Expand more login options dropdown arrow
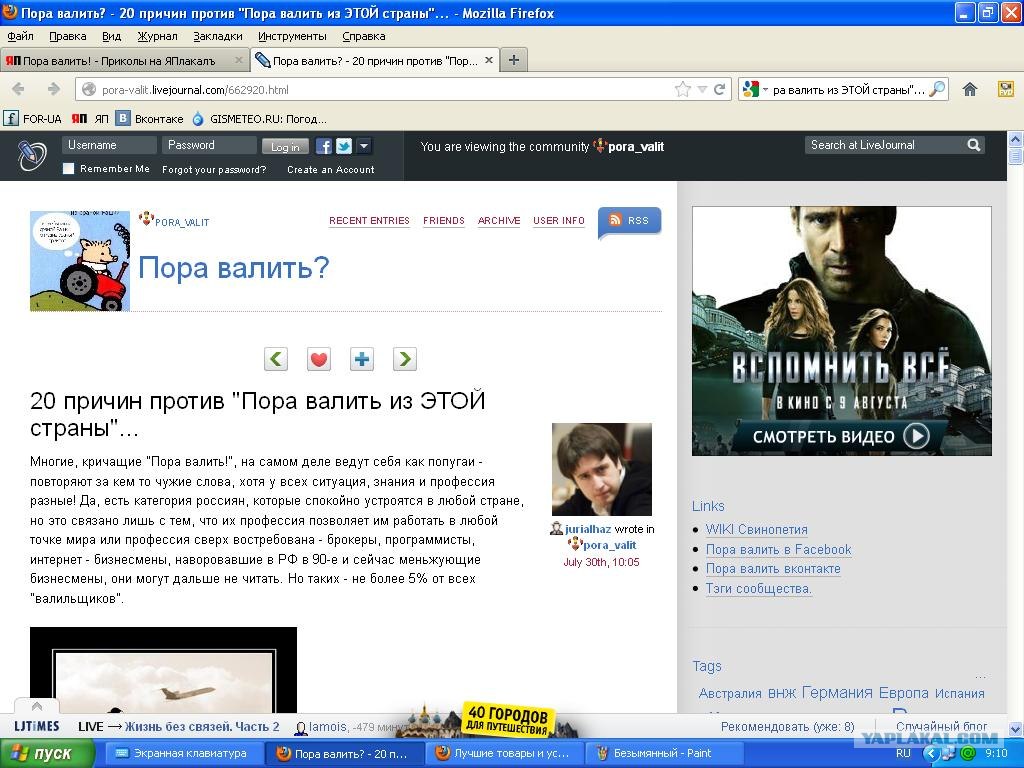The width and height of the screenshot is (1024, 768). tap(364, 146)
